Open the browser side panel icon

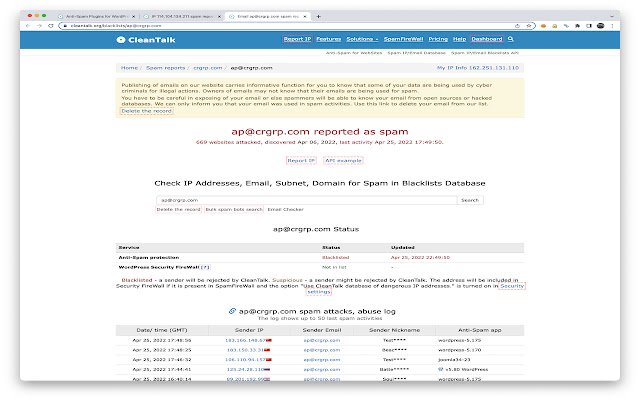pos(589,26)
